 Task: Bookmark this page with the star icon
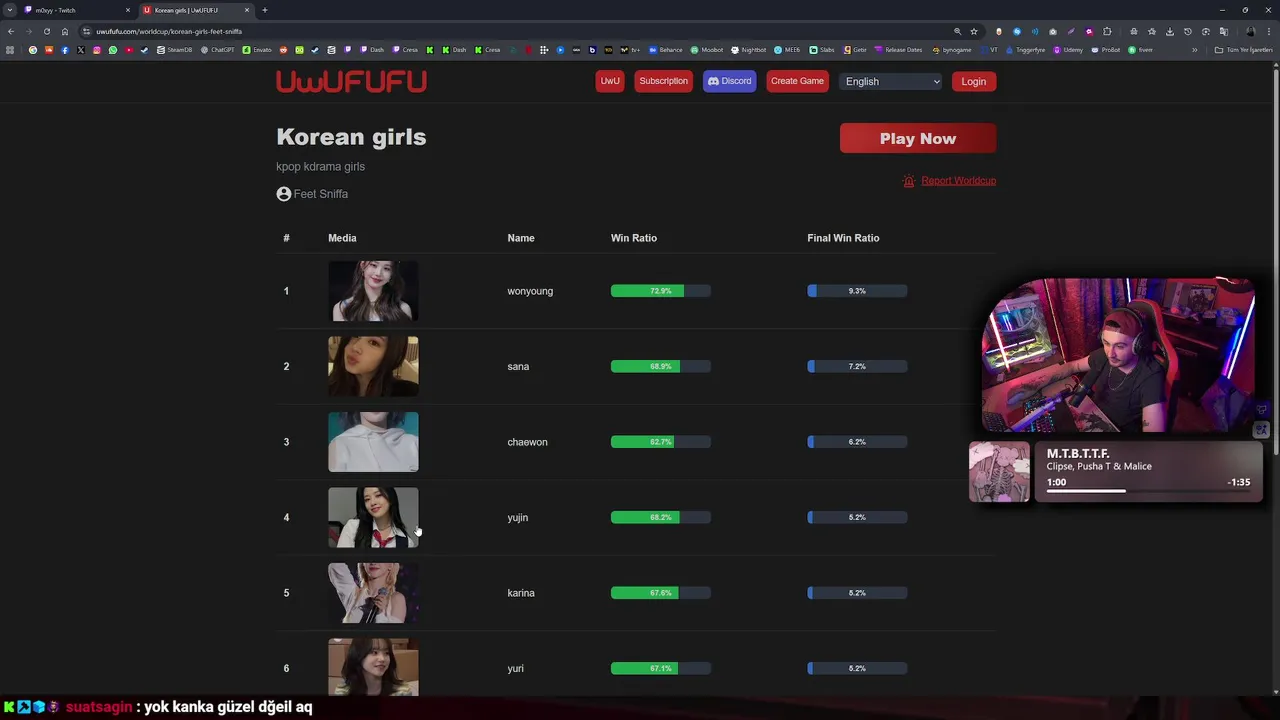pyautogui.click(x=974, y=31)
